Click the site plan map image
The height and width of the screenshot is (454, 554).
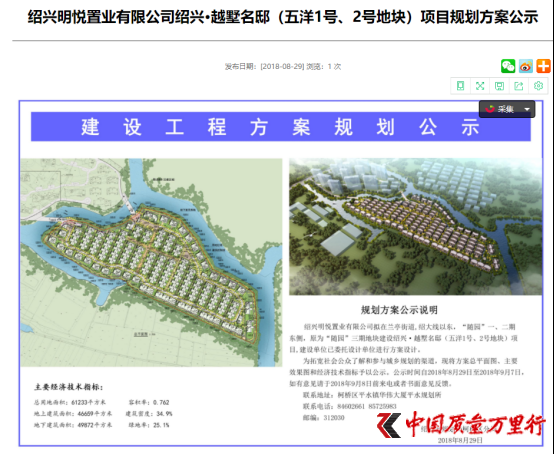pos(151,263)
